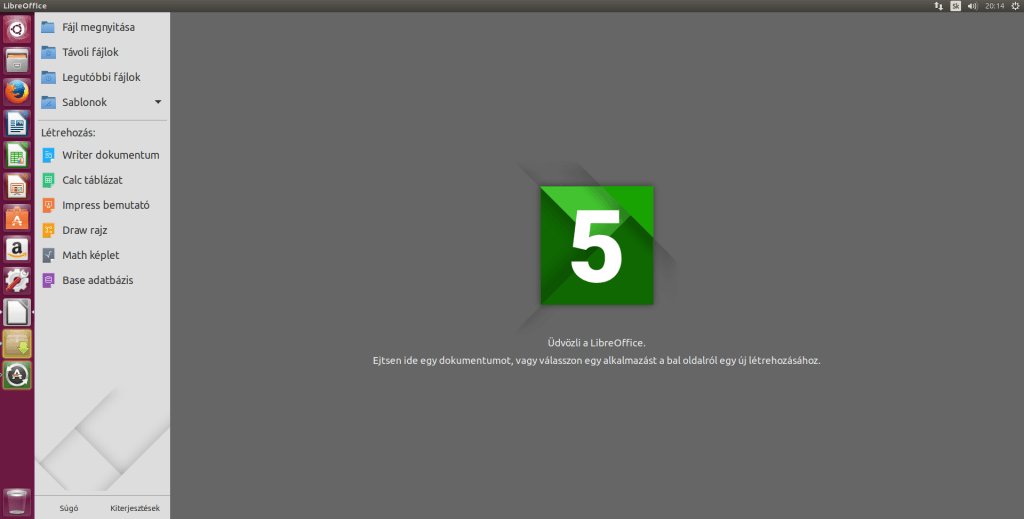Open the Trash dock icon
This screenshot has height=519, width=1024.
[17, 502]
